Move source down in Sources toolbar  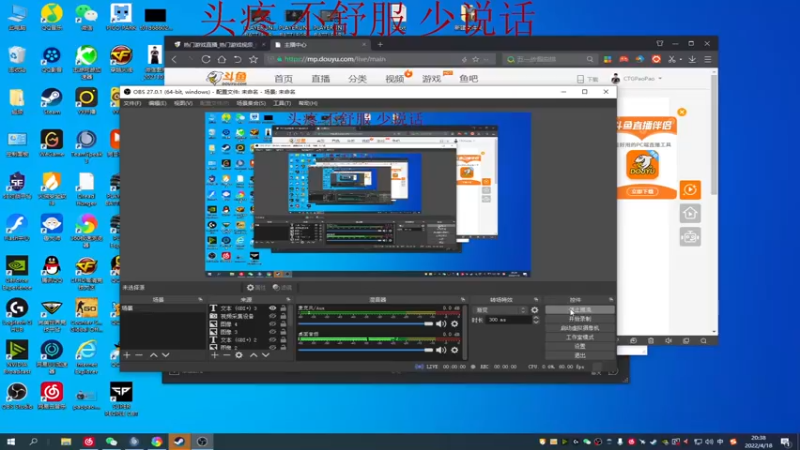266,355
